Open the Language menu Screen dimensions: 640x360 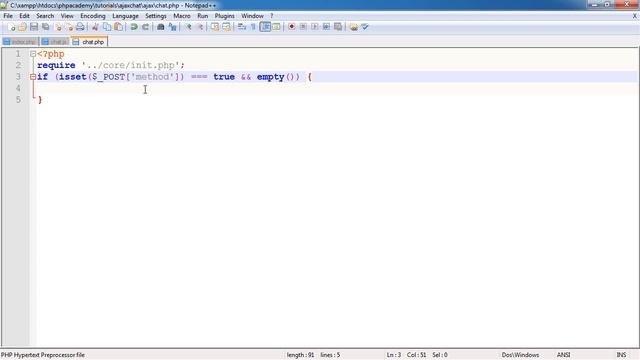125,16
